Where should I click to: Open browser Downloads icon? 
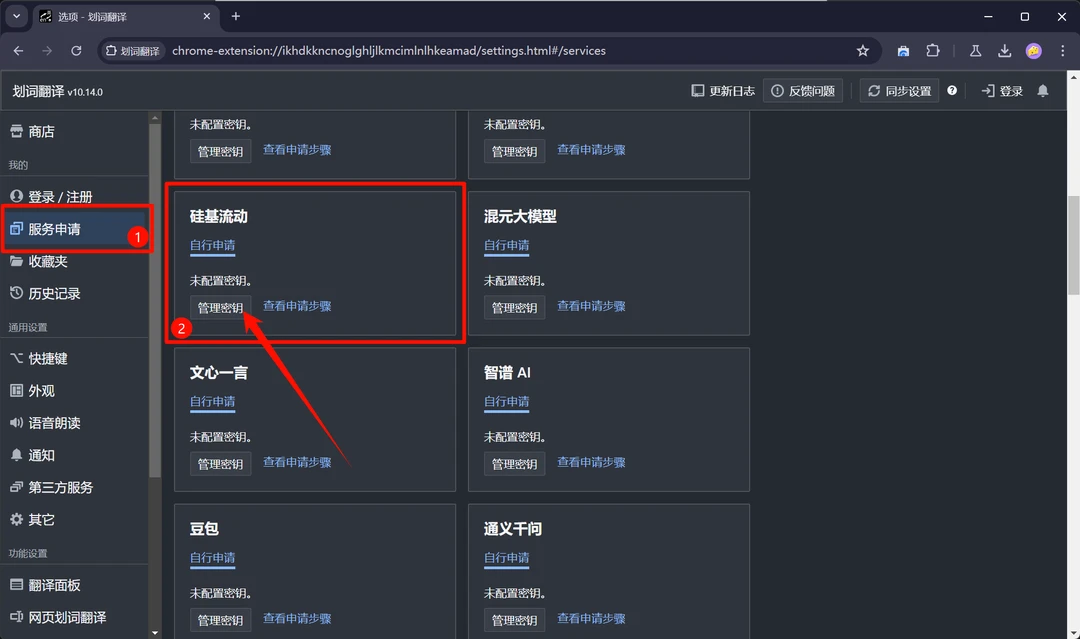1004,51
